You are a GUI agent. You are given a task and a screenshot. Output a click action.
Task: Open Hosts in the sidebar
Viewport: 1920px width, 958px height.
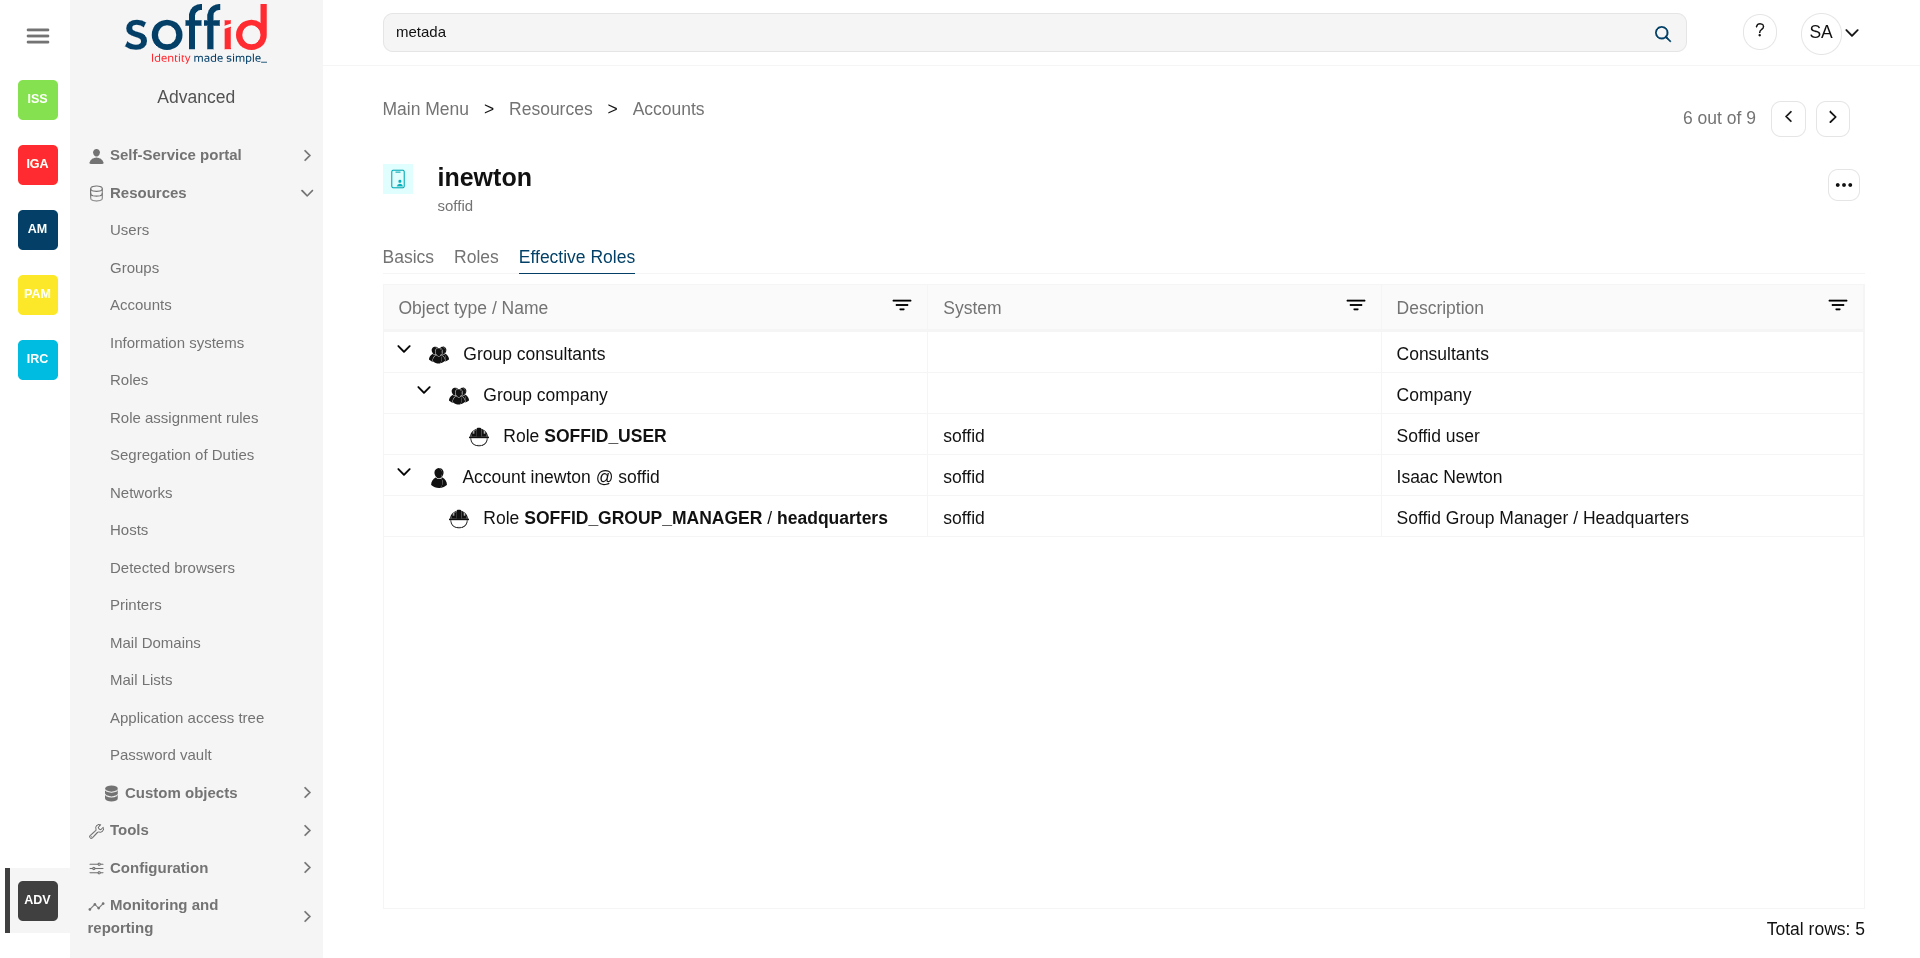(129, 530)
